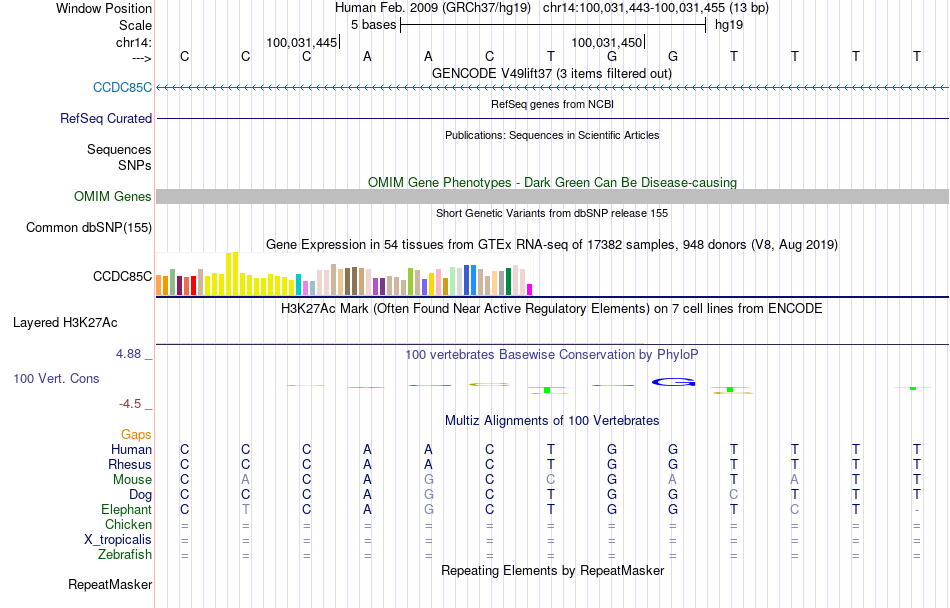
Task: Click the large blue G PhyloP logo
Action: [673, 382]
